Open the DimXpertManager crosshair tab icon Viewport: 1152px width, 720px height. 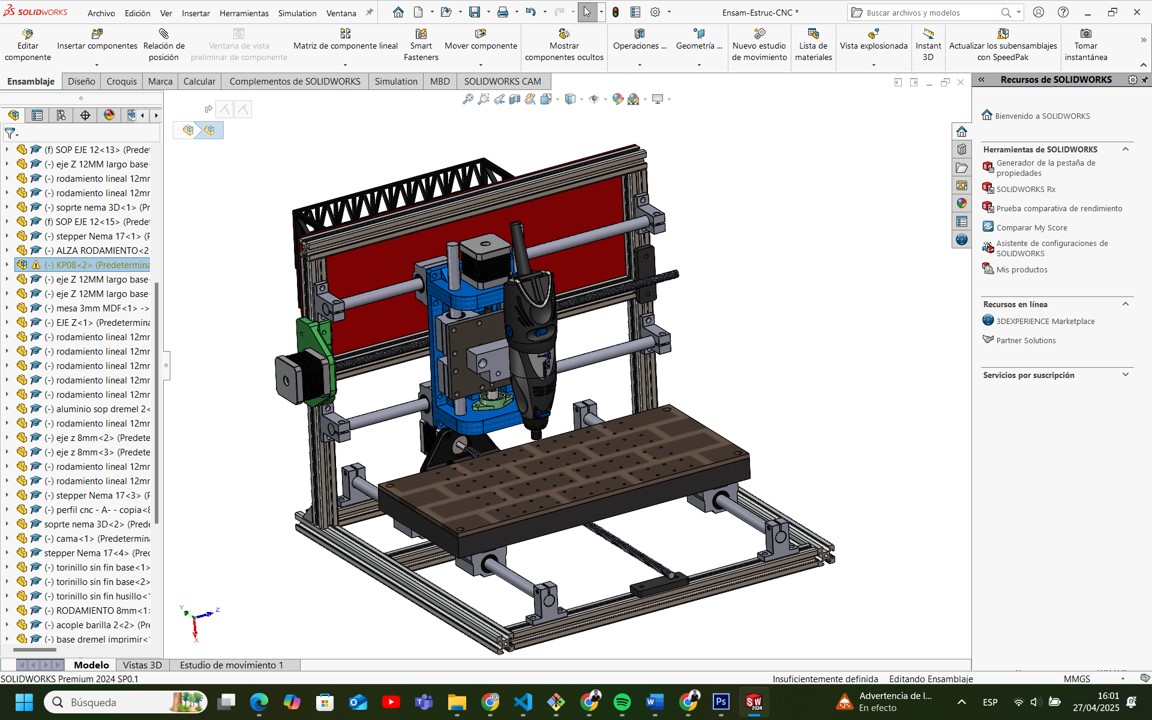click(85, 115)
